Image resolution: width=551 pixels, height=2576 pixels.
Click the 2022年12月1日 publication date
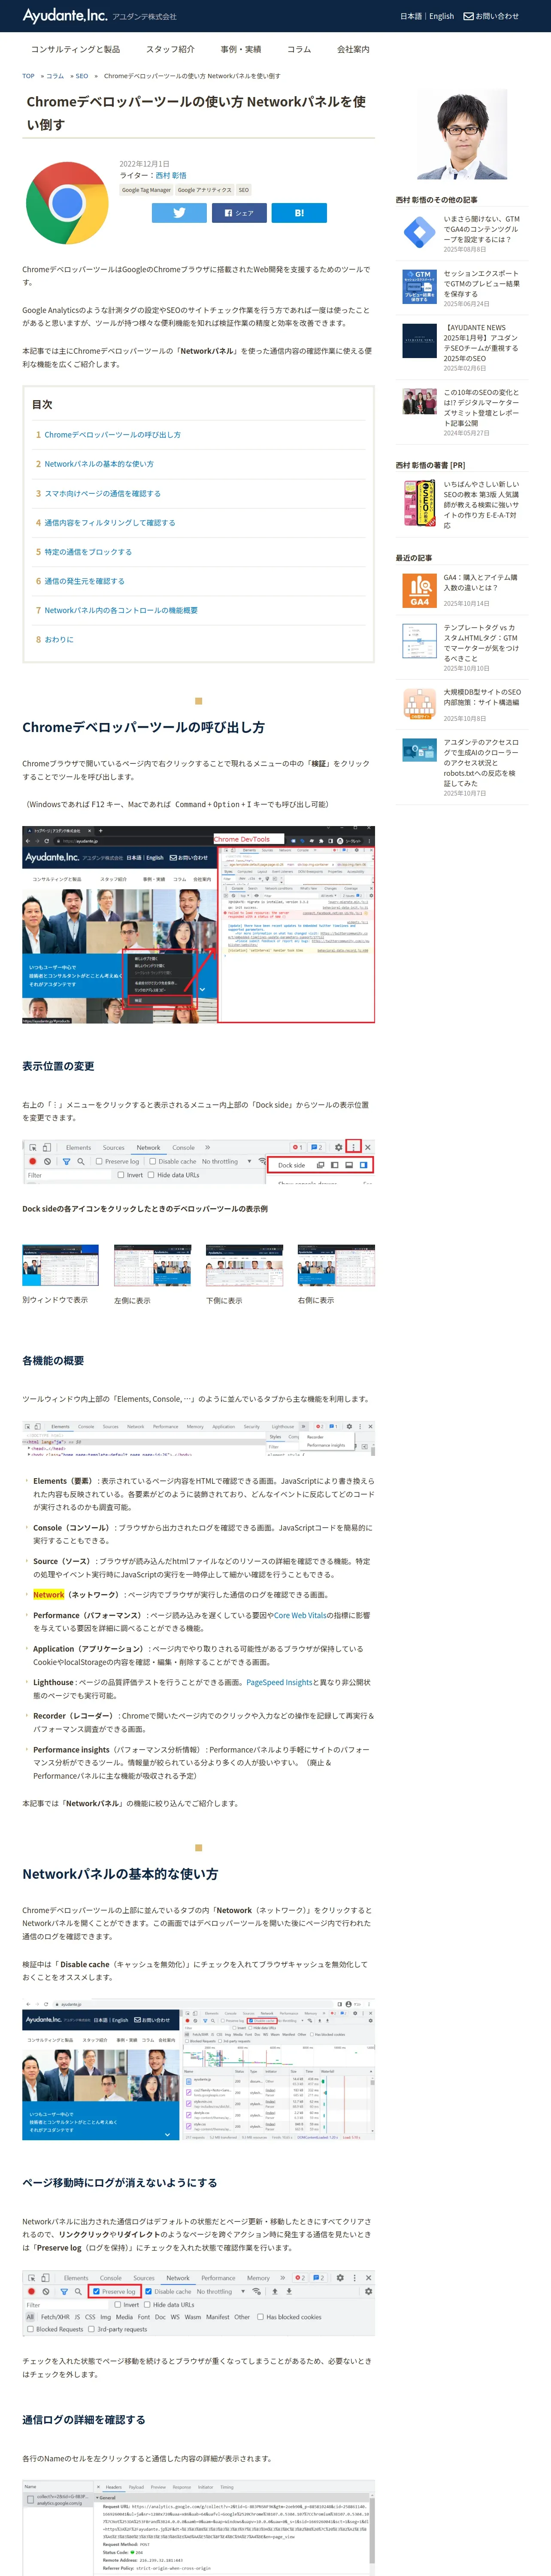(x=144, y=163)
